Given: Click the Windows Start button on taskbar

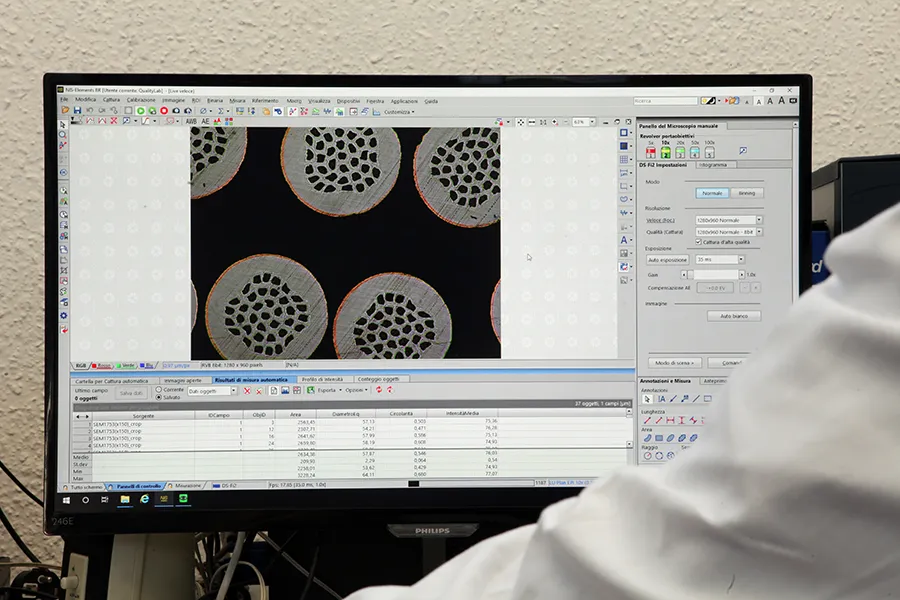Looking at the screenshot, I should [x=66, y=497].
